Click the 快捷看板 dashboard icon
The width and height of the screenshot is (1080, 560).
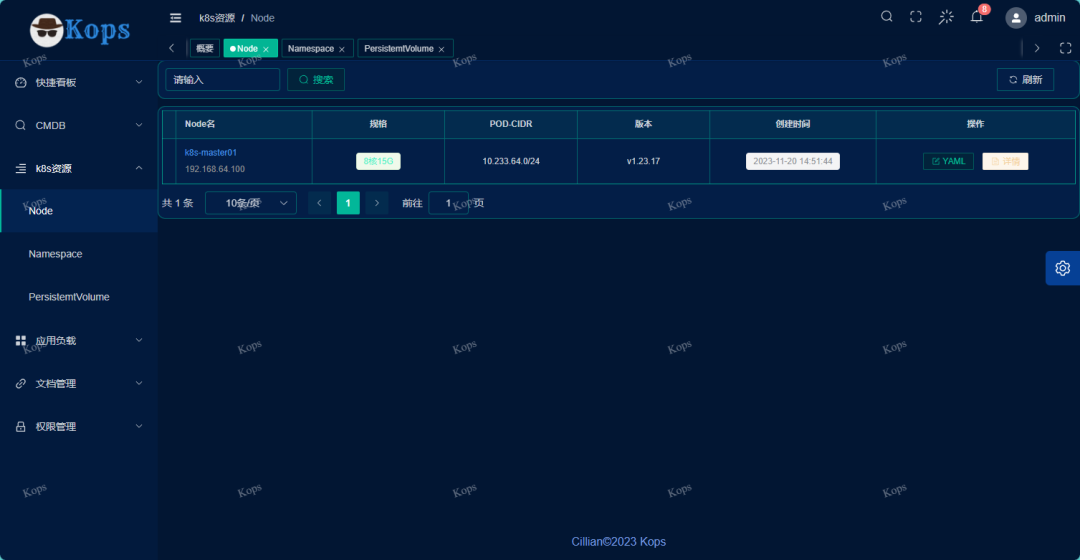pos(21,83)
